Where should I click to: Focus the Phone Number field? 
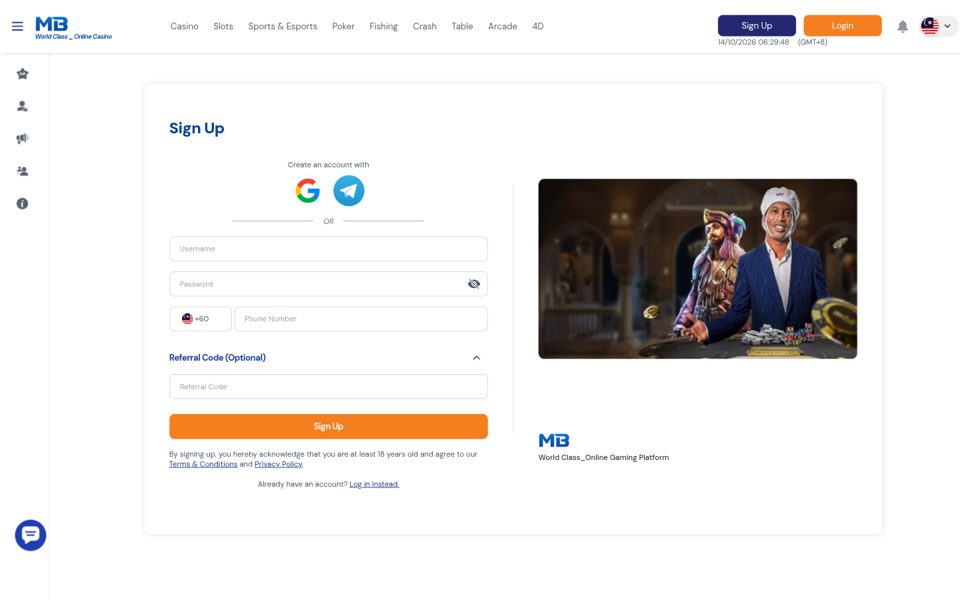361,318
